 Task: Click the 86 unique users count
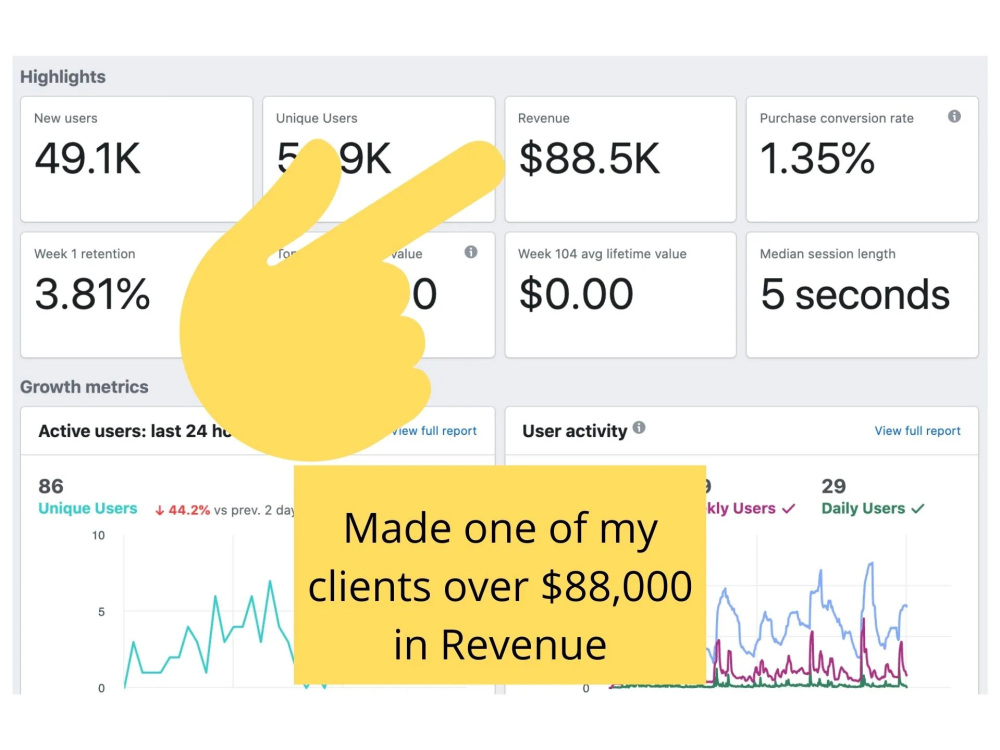51,487
